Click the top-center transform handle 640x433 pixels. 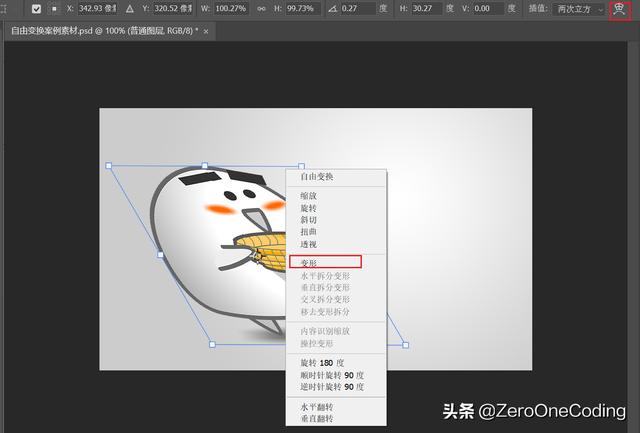tap(205, 166)
